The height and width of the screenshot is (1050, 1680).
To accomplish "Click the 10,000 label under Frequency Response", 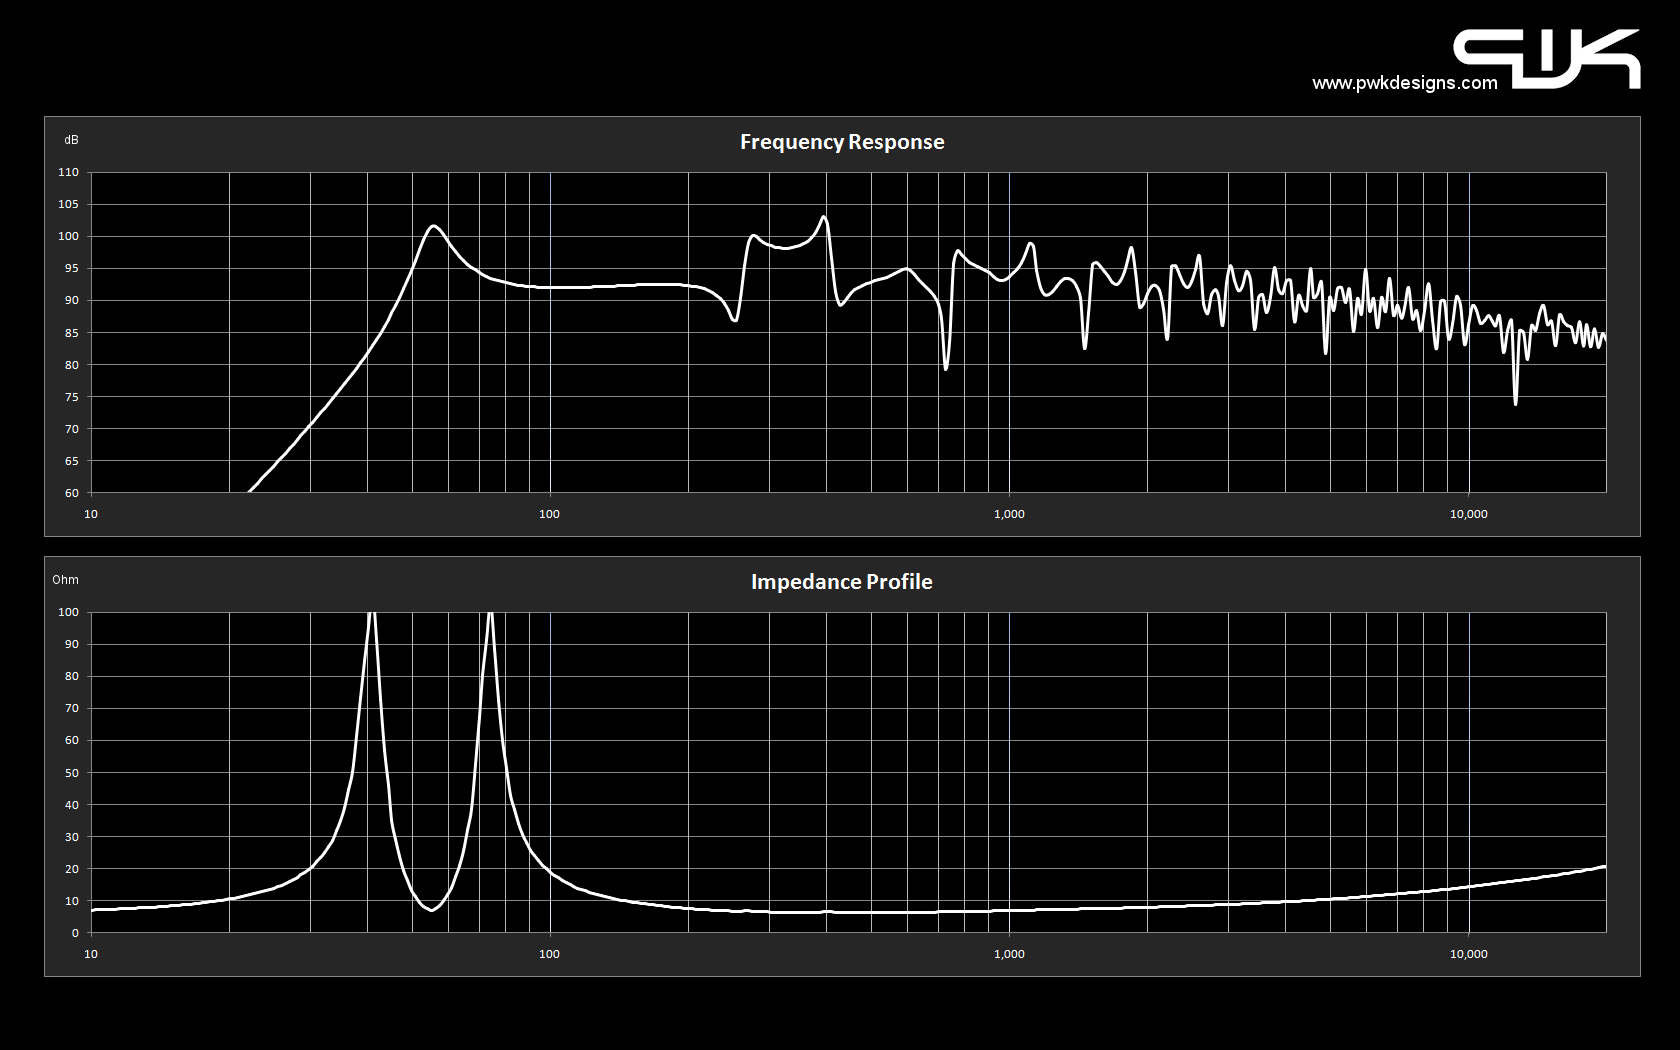I will coord(1469,514).
